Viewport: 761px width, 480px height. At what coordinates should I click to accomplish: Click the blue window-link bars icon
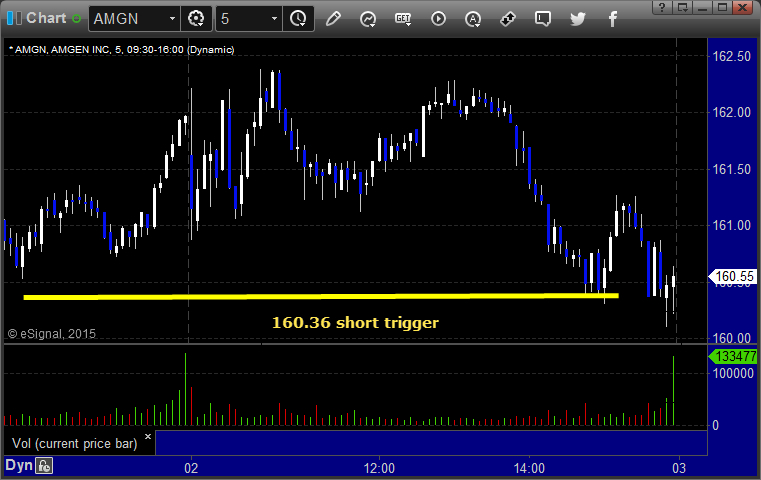pos(14,18)
